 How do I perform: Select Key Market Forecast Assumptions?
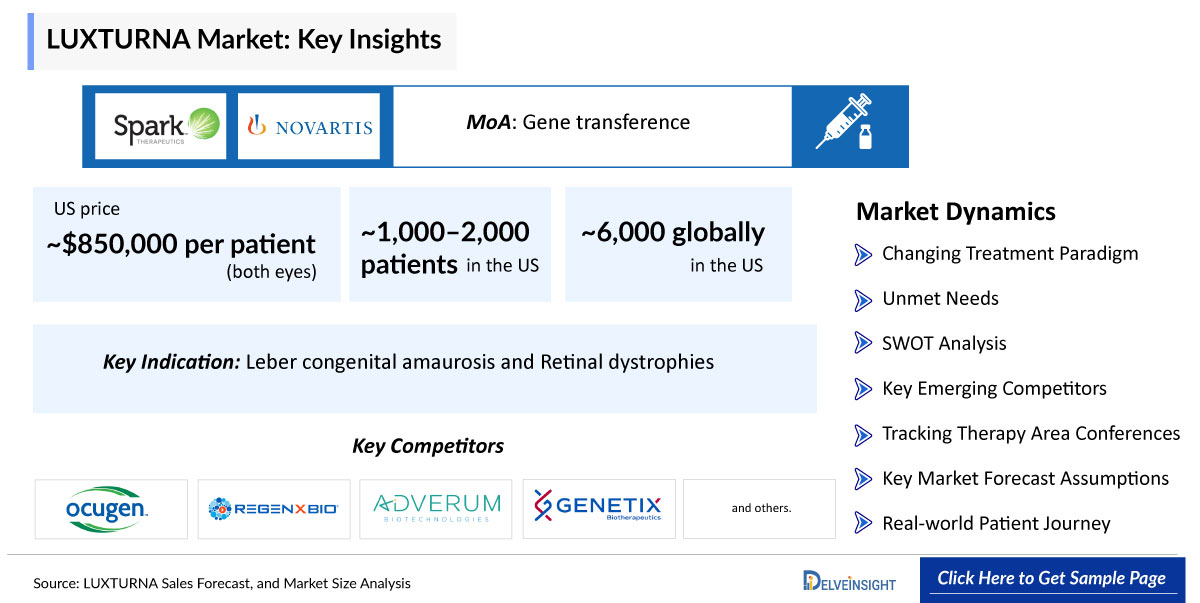pyautogui.click(x=1024, y=478)
